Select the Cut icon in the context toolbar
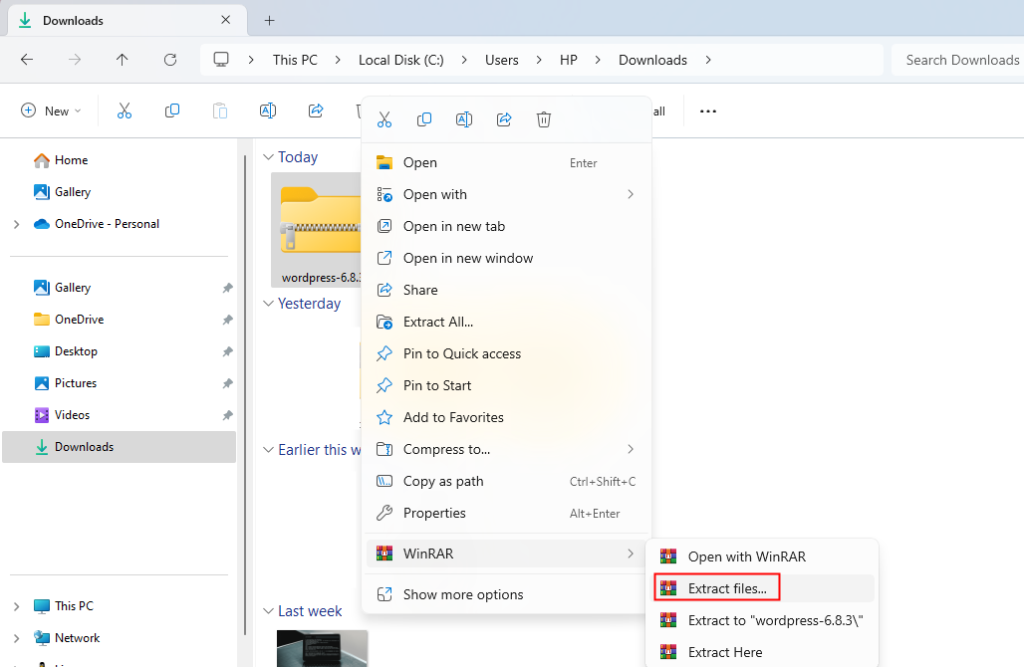 (x=384, y=119)
